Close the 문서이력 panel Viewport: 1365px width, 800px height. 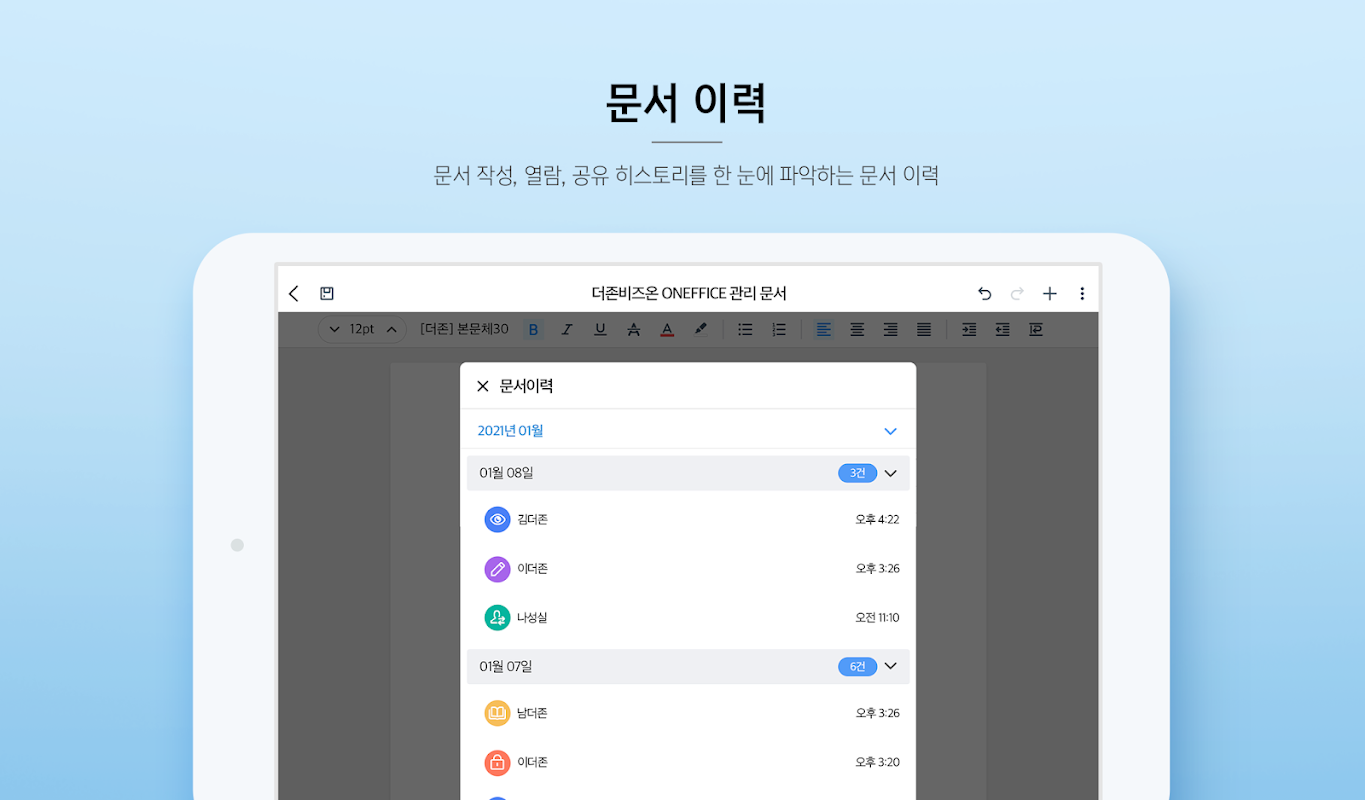point(483,386)
